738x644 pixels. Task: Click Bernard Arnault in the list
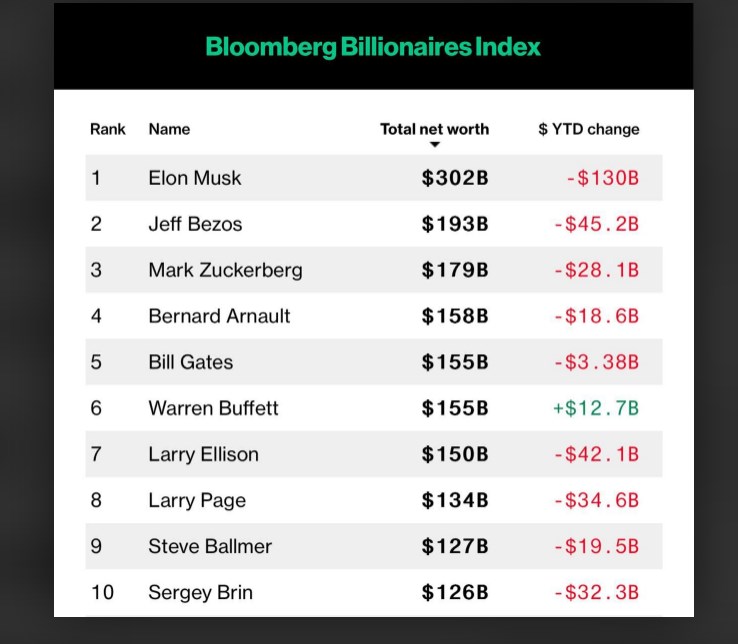click(x=219, y=316)
